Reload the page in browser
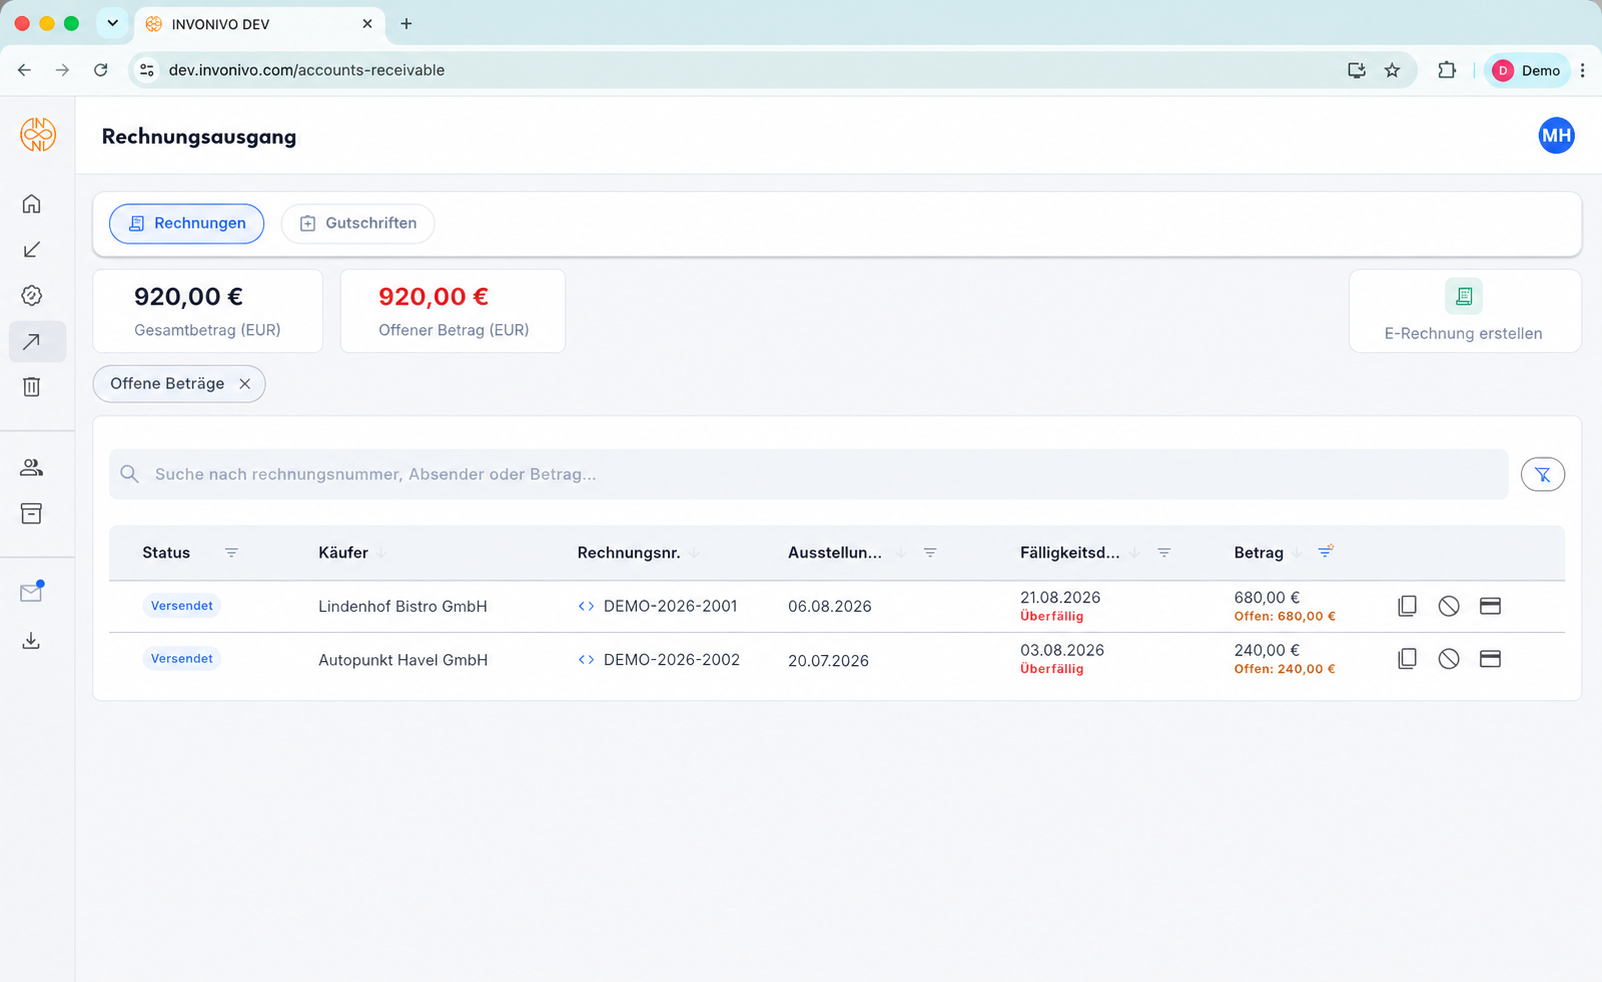This screenshot has height=982, width=1602. [101, 70]
